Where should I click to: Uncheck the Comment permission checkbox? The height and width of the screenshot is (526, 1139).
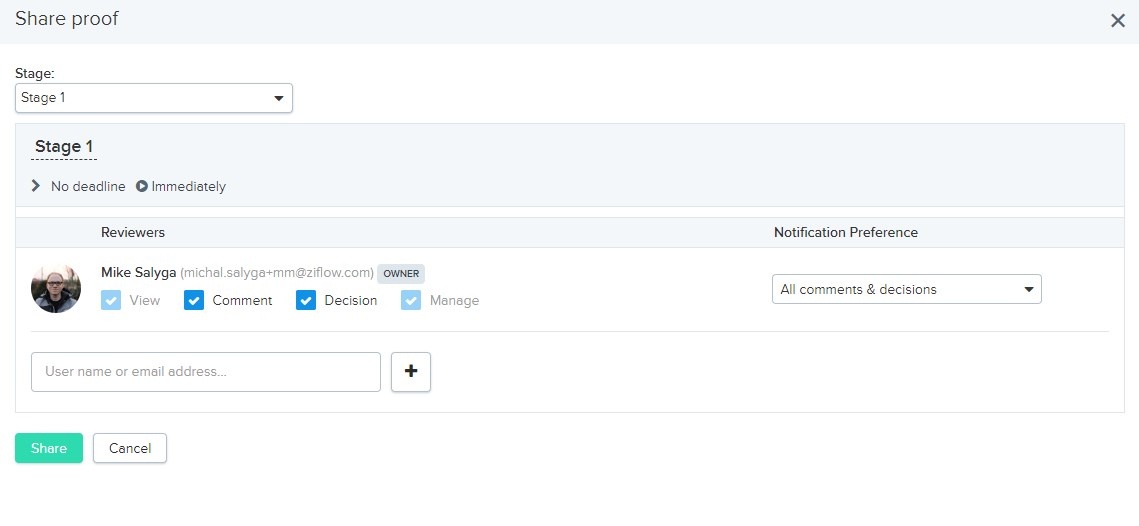tap(194, 300)
